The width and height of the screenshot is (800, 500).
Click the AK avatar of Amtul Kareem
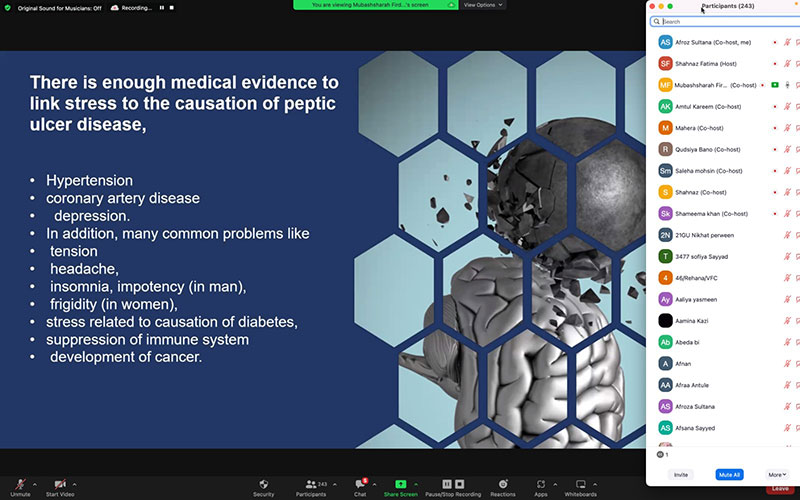pos(665,107)
